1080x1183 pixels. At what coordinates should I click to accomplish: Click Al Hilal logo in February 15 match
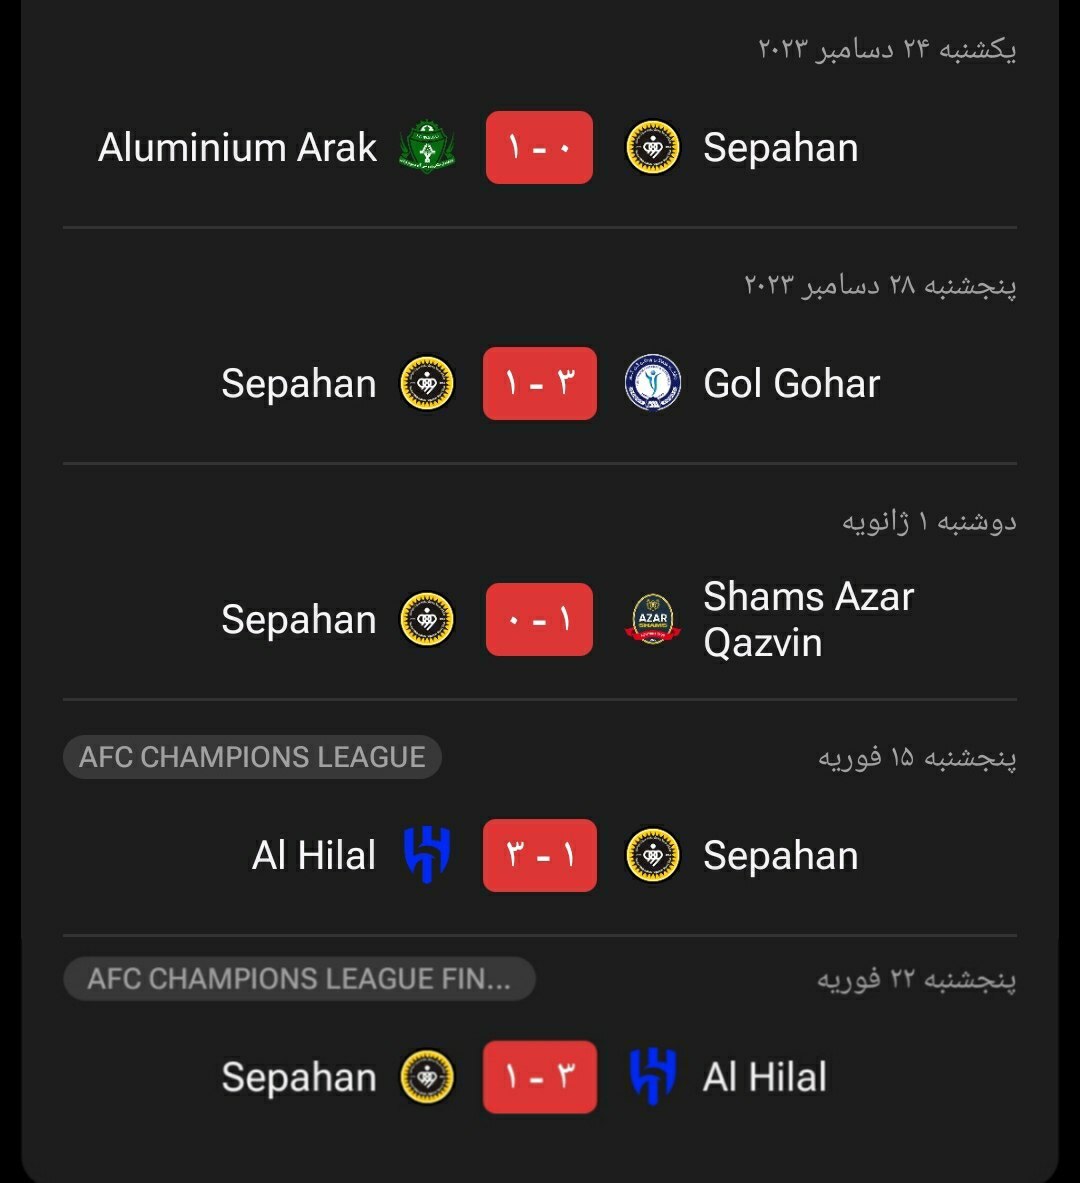point(427,856)
